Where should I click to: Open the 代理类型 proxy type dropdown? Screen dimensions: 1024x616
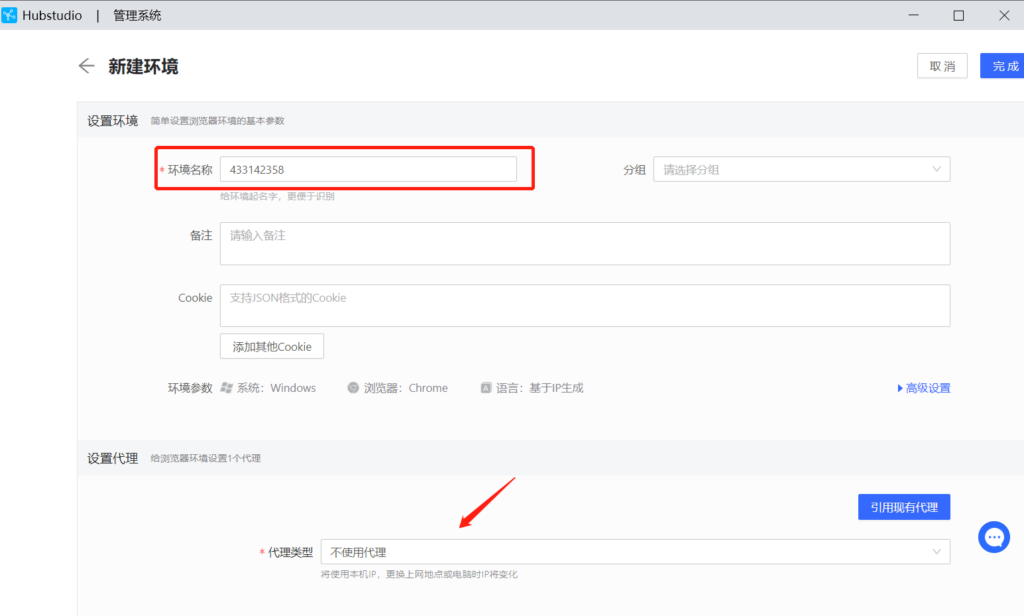(x=635, y=551)
